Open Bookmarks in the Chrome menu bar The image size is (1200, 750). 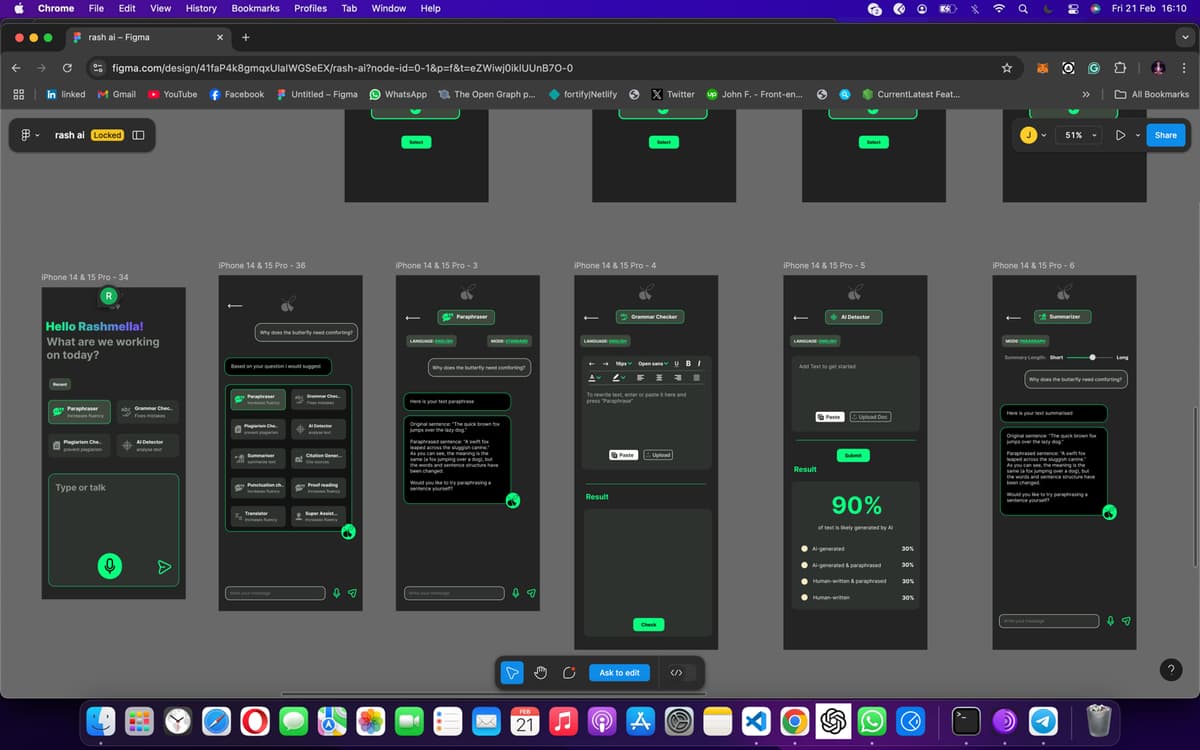[255, 8]
